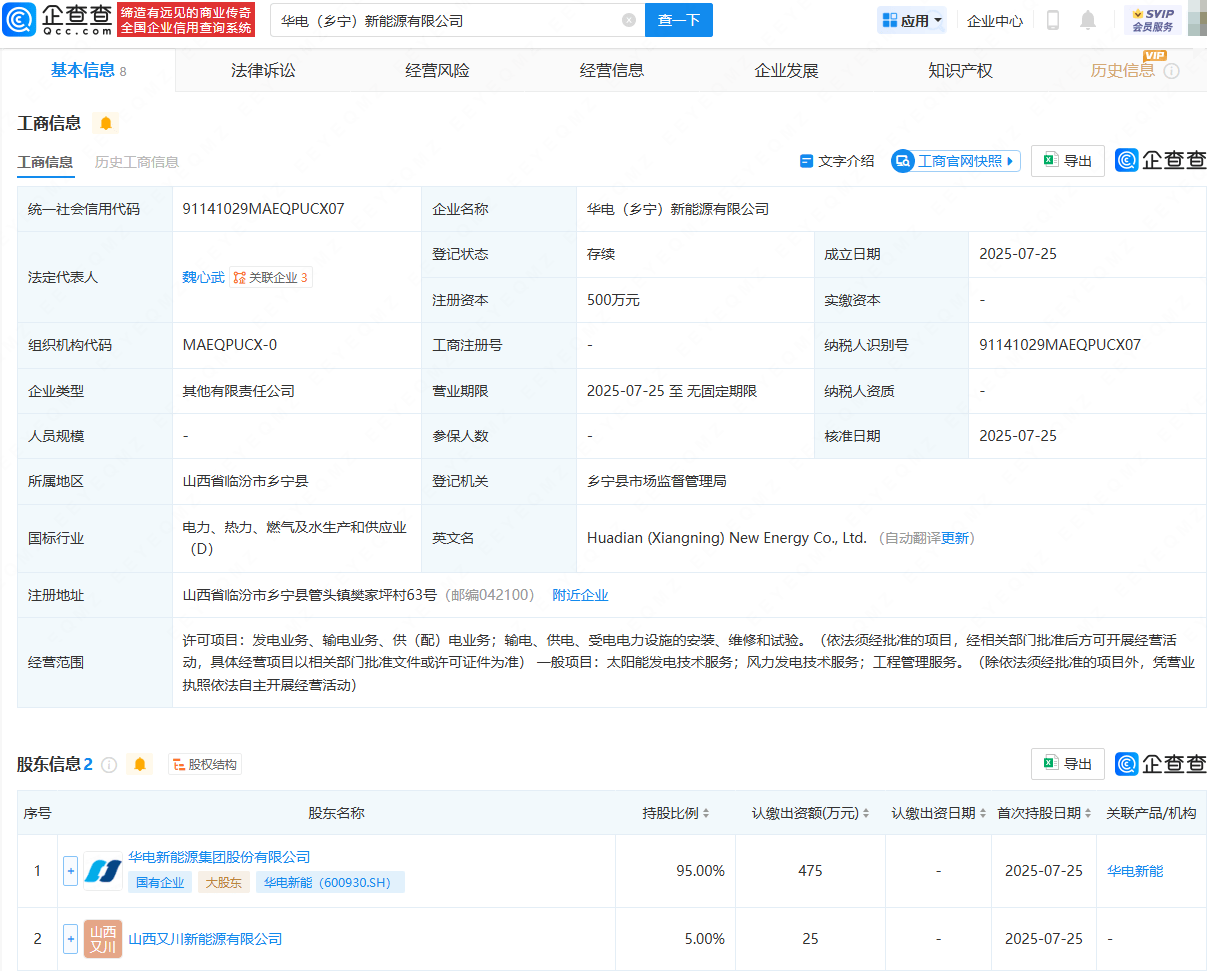Click the 查一下 search button
Screen dimensions: 1207x971
pos(678,20)
